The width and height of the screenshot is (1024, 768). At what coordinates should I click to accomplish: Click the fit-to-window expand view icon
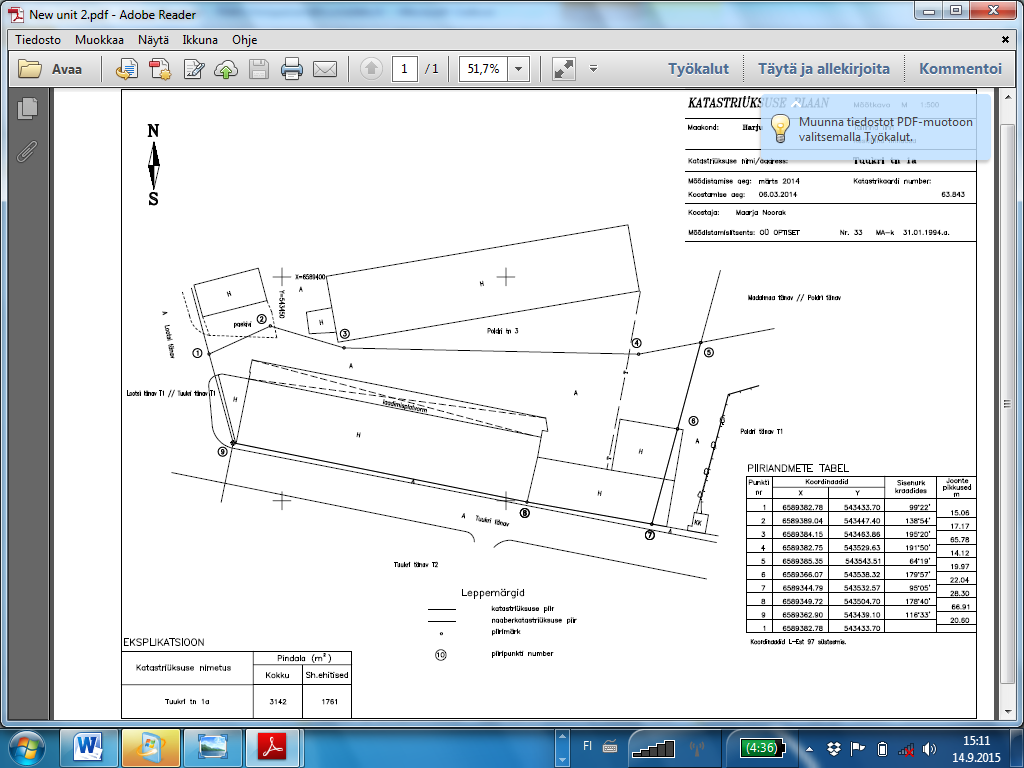pyautogui.click(x=564, y=69)
